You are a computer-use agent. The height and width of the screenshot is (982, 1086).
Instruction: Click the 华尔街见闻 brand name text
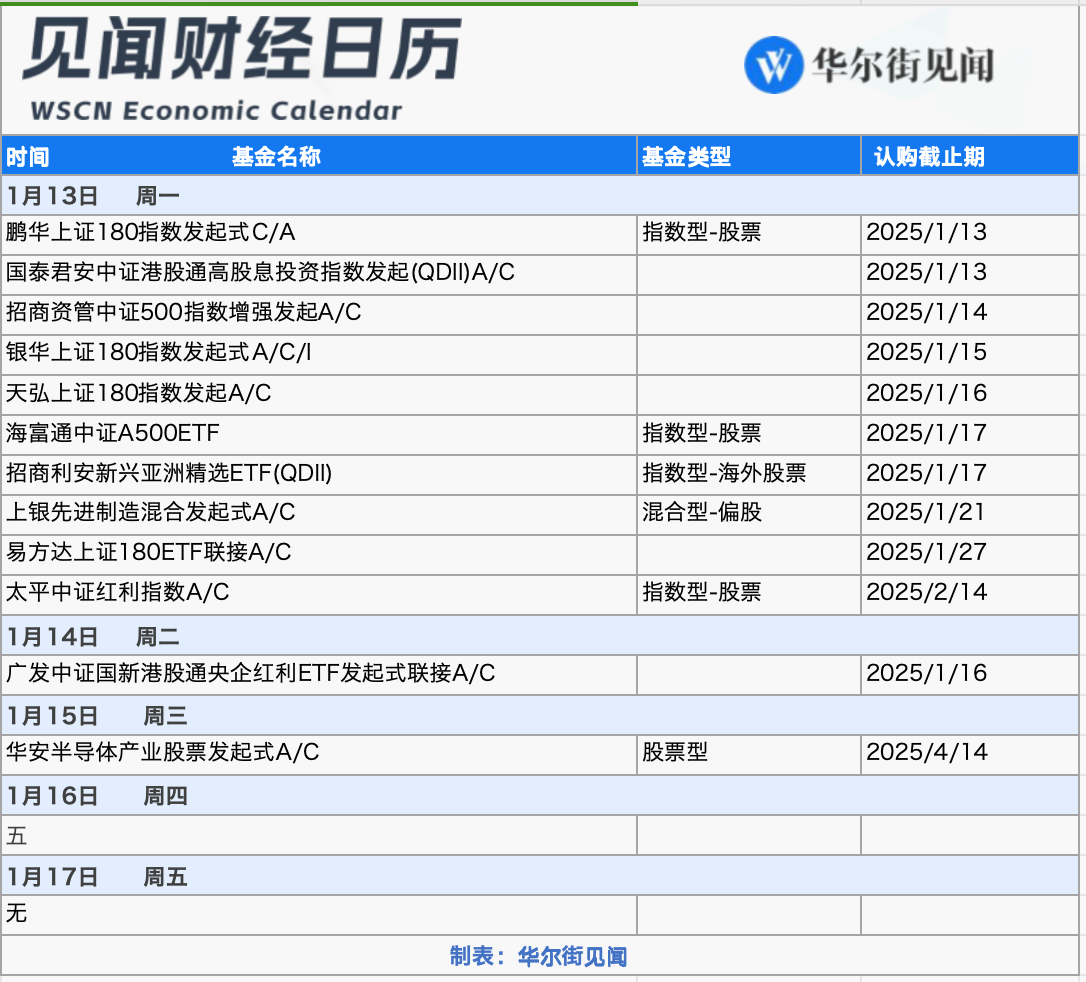pyautogui.click(x=903, y=66)
